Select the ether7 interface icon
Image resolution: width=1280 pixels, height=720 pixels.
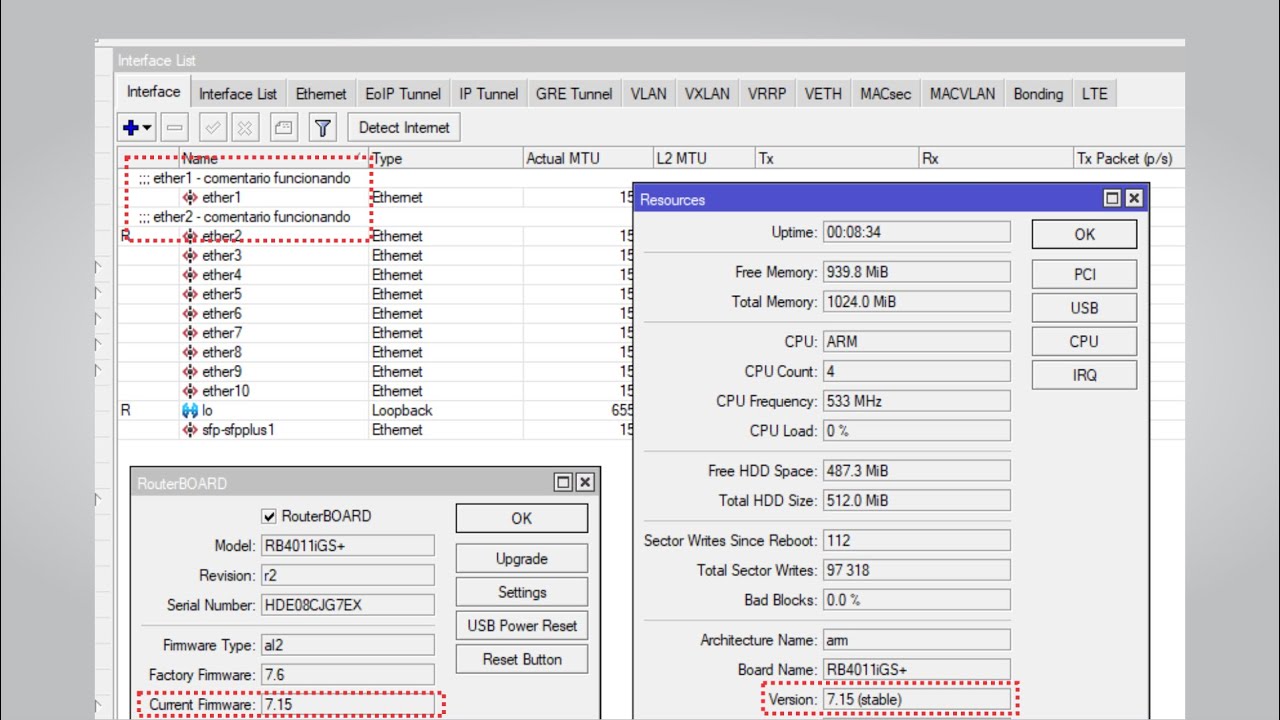coord(190,333)
